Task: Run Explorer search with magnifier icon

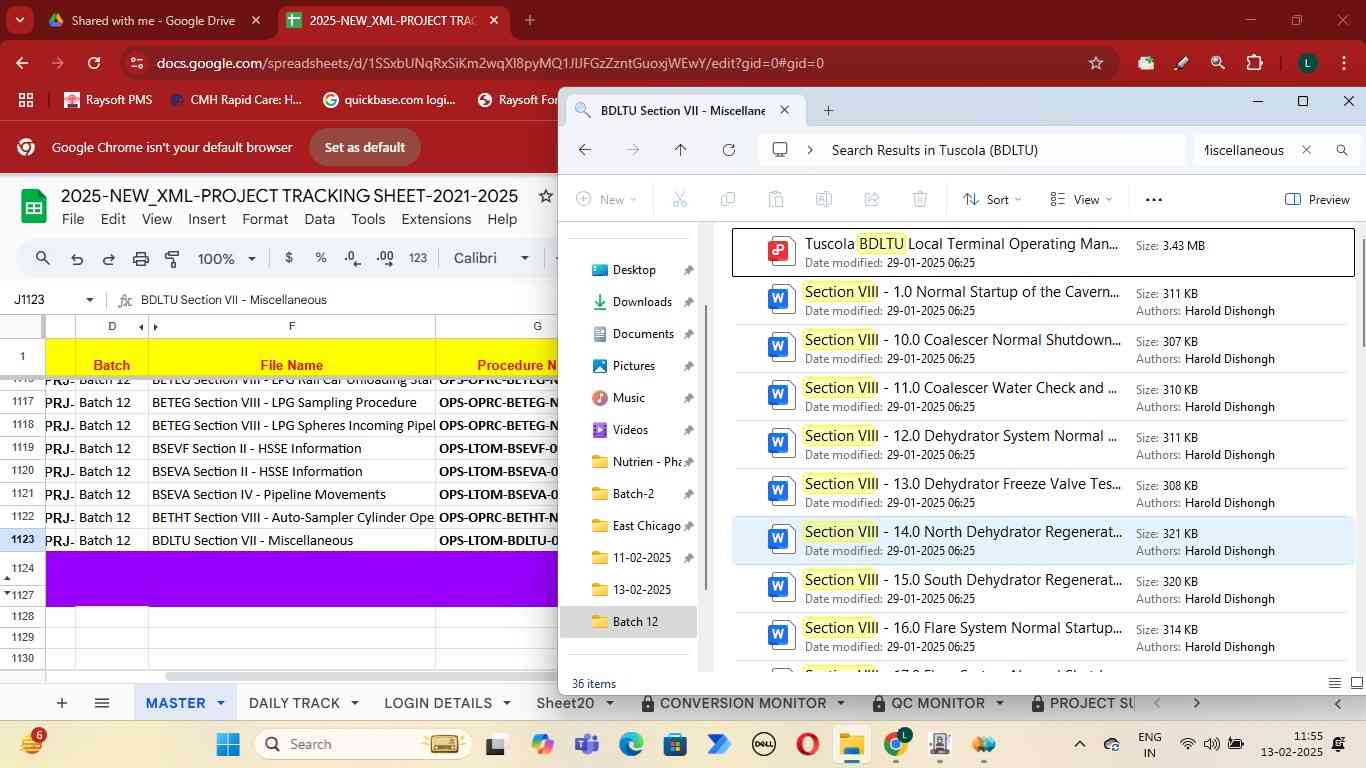Action: (1342, 150)
